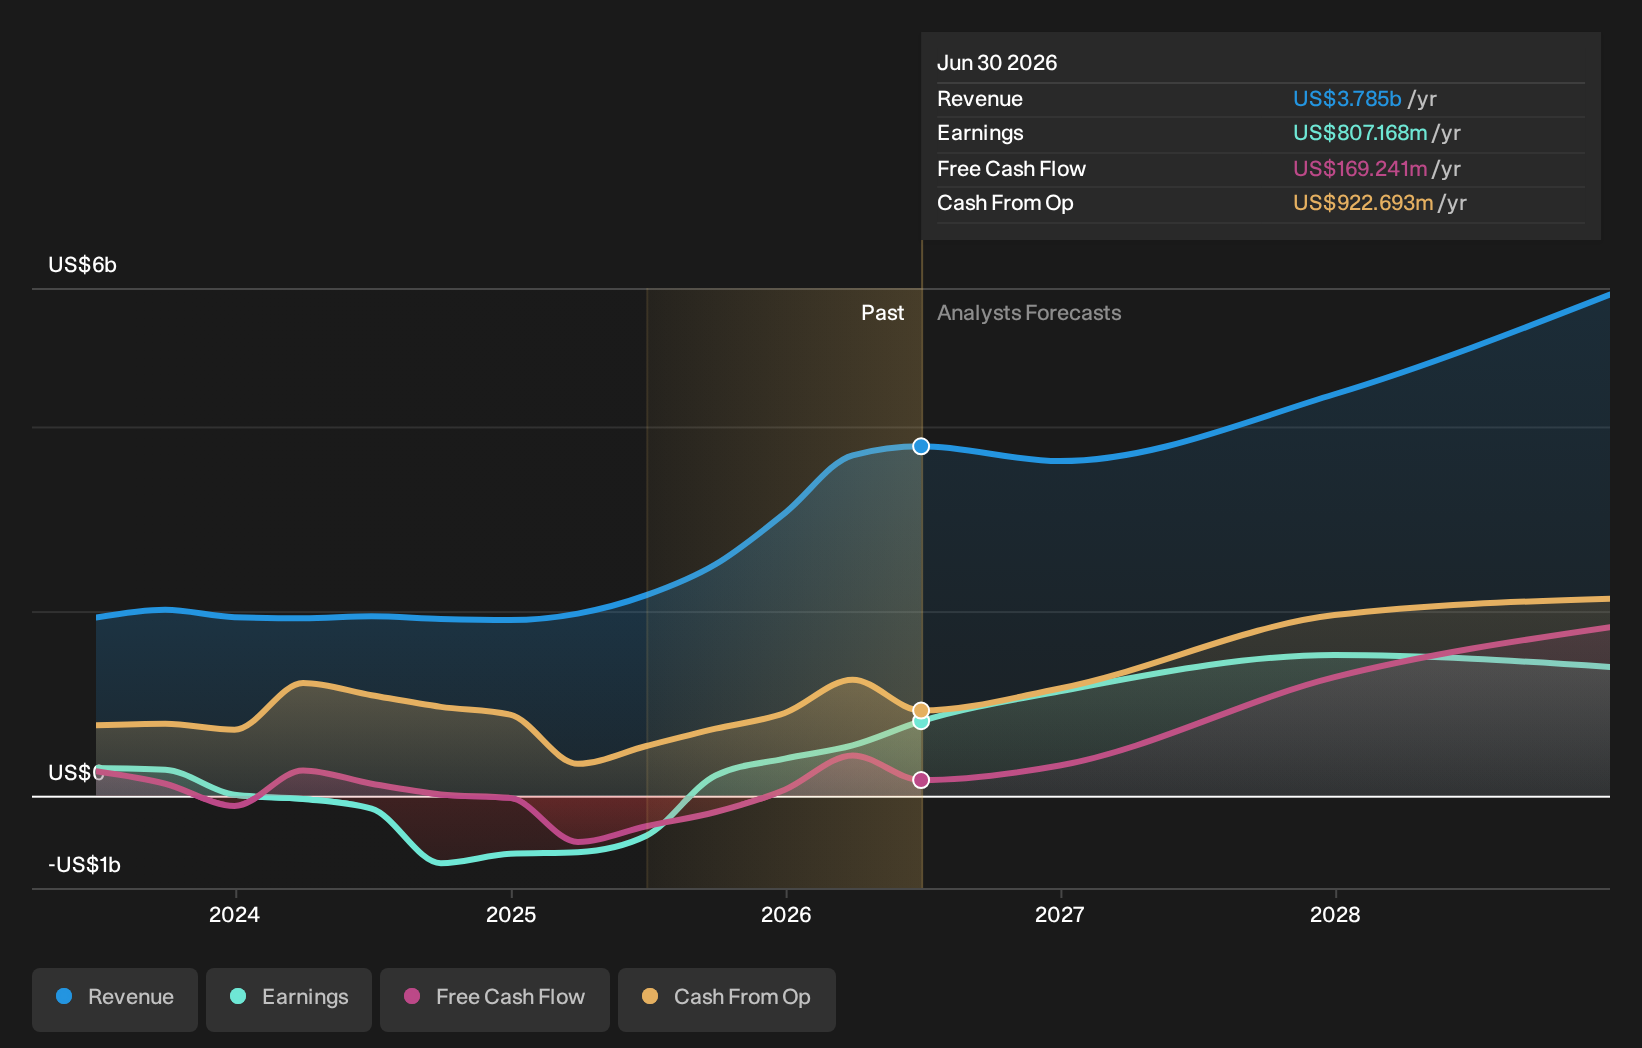Click the orange Cash From Op legend dot
The height and width of the screenshot is (1048, 1642).
click(x=650, y=996)
